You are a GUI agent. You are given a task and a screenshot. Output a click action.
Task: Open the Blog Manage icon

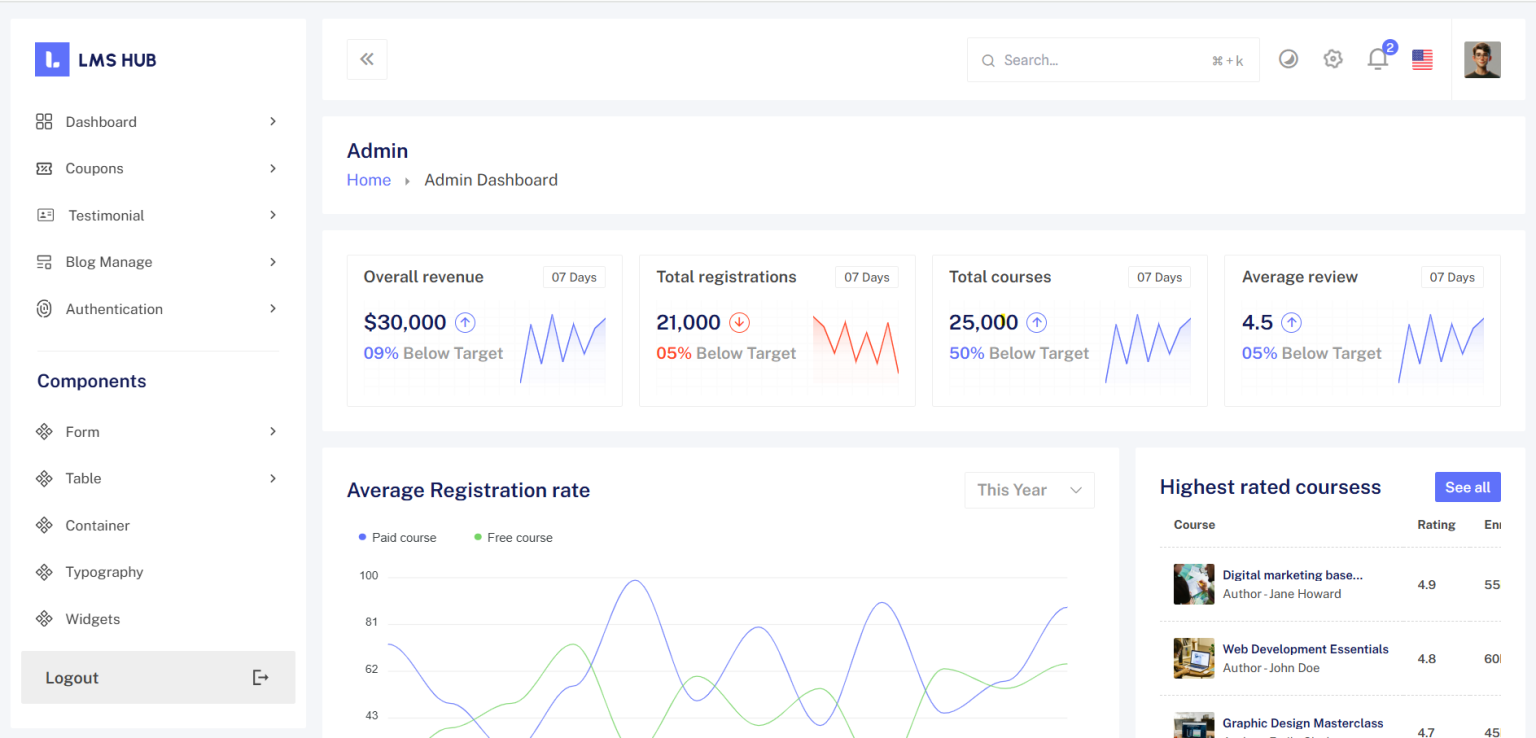coord(44,262)
